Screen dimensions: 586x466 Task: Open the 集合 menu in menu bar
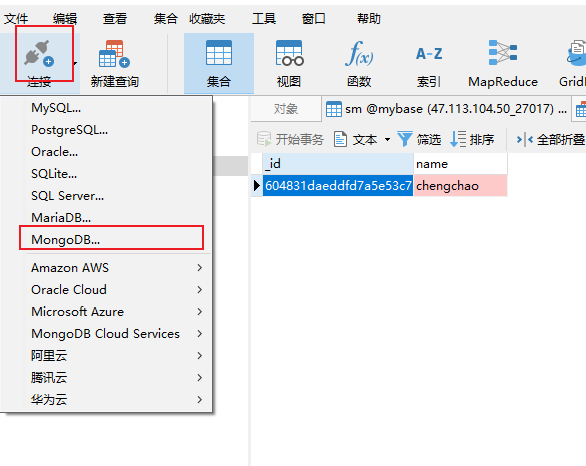(165, 18)
